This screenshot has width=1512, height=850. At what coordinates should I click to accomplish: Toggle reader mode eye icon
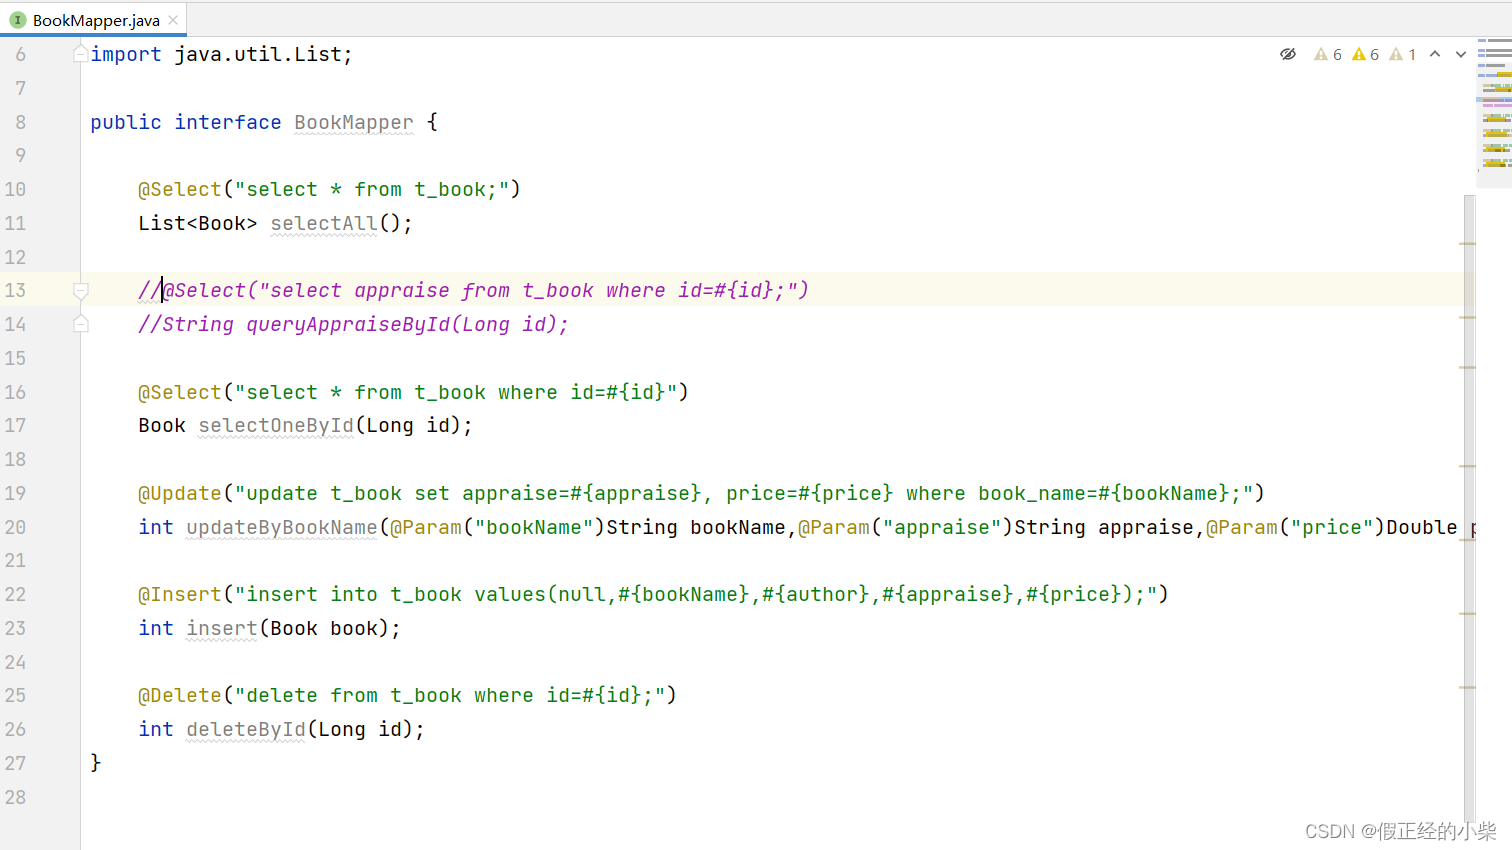[1288, 54]
